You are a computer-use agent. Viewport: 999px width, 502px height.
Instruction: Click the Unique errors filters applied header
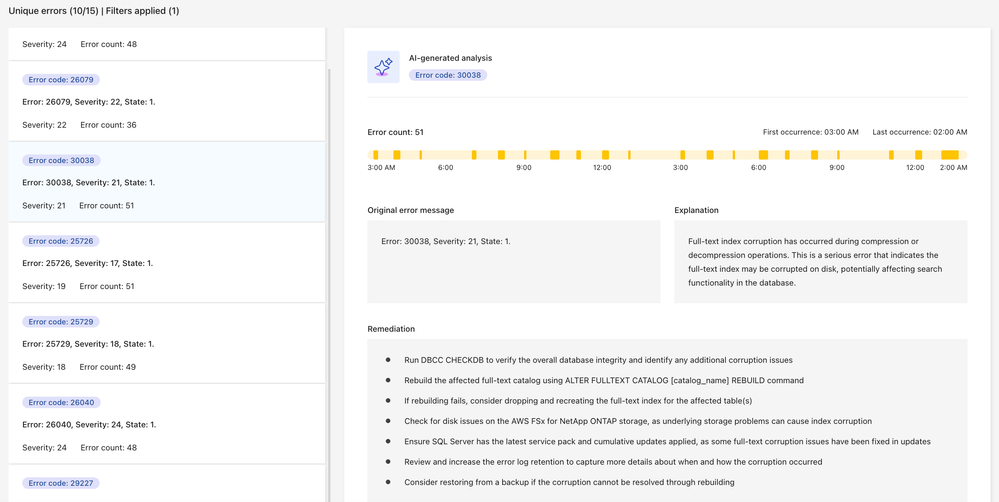[x=94, y=11]
